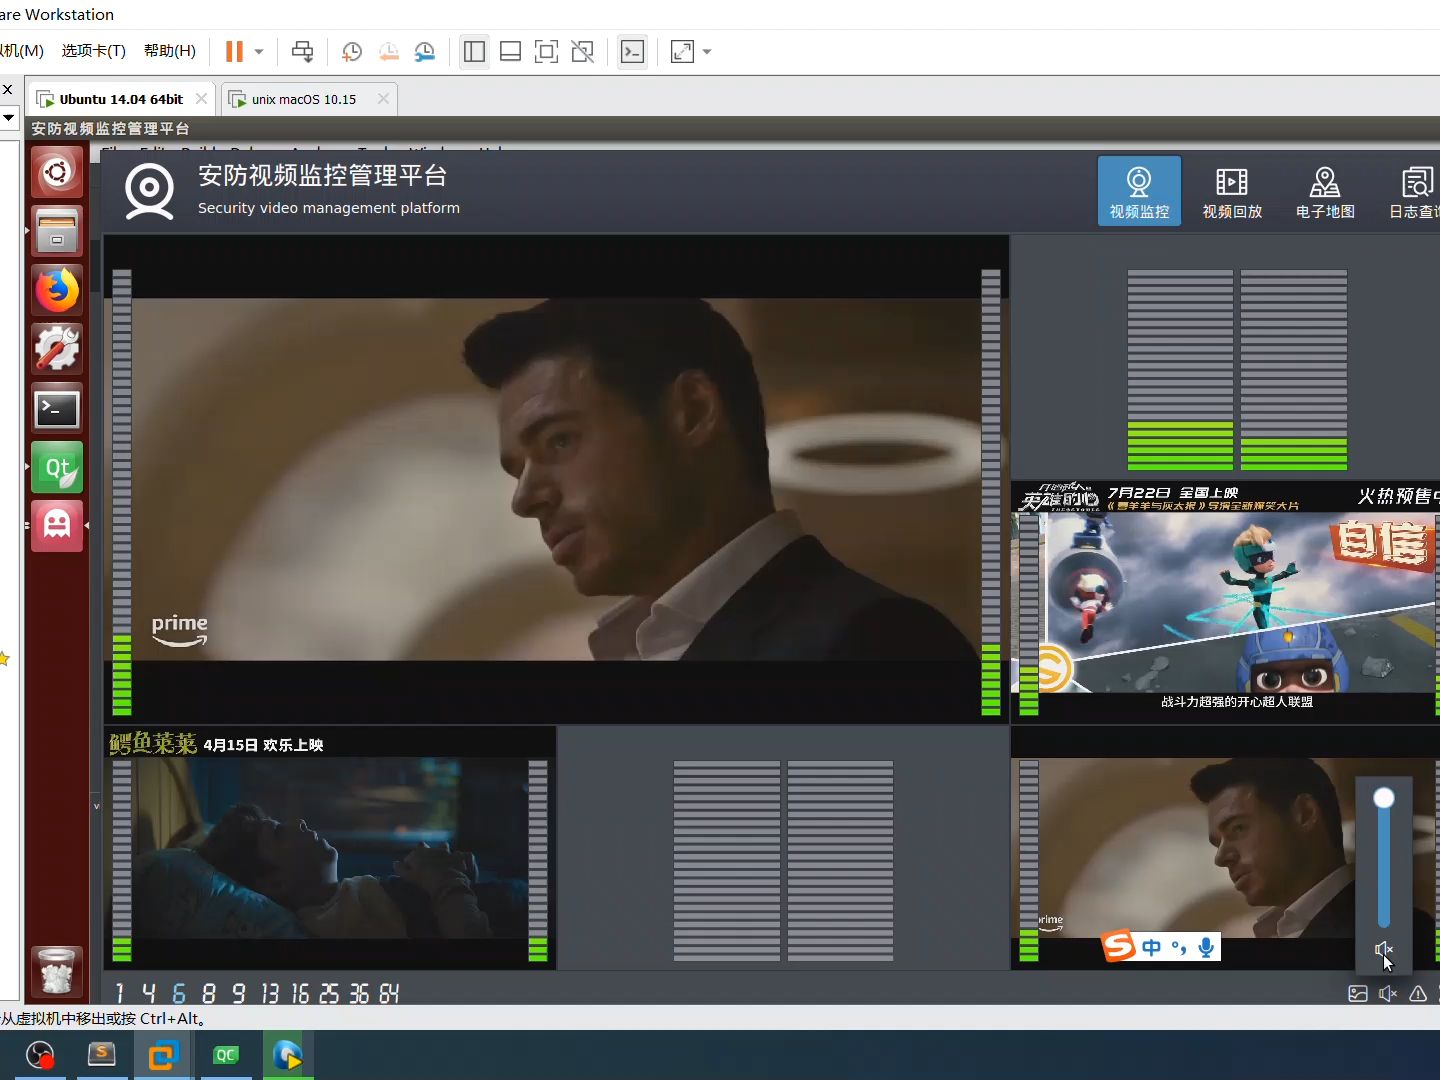Open the 视频监控 video monitoring module
The height and width of the screenshot is (1080, 1440).
tap(1139, 191)
